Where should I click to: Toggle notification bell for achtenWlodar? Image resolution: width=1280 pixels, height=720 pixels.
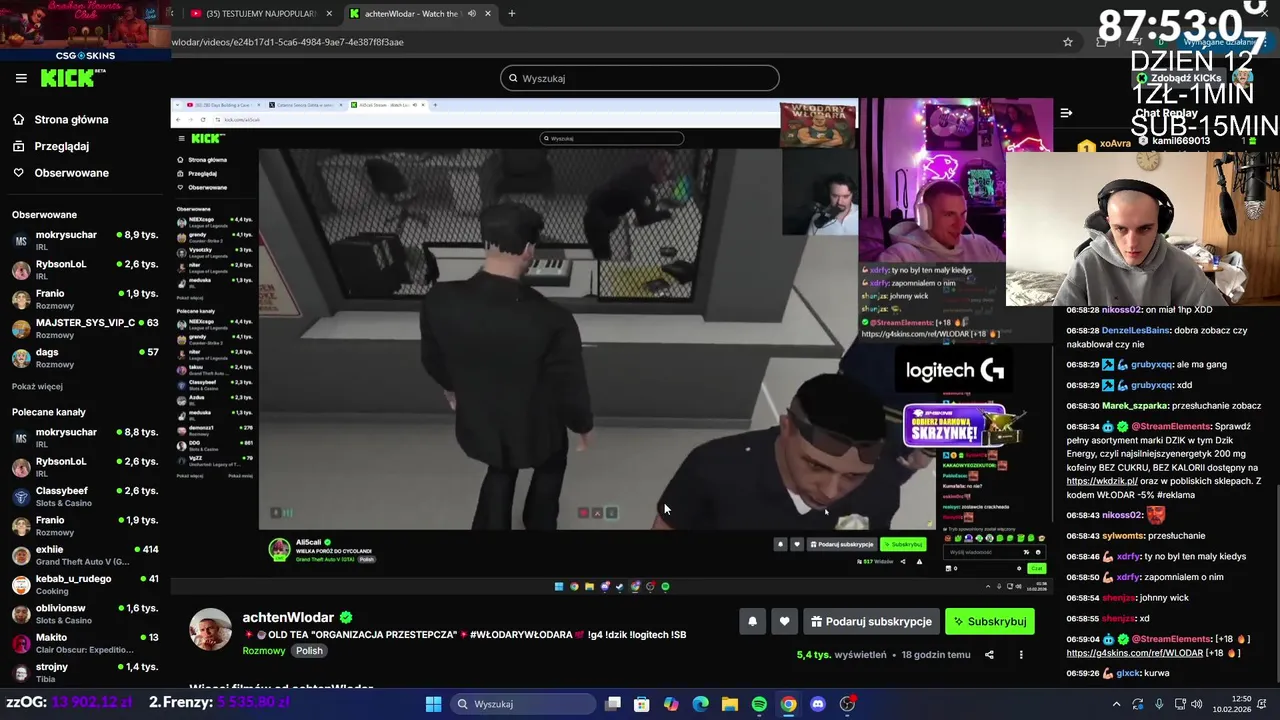click(752, 621)
